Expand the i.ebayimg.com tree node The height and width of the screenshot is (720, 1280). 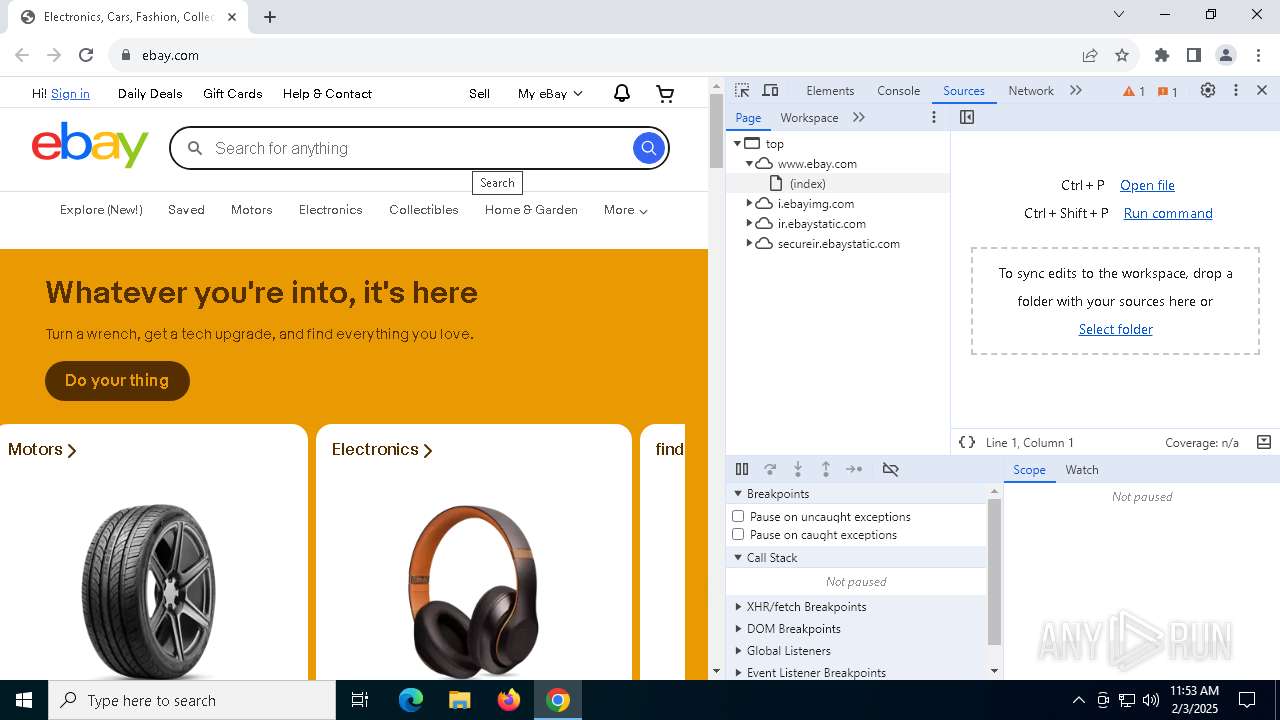click(x=749, y=203)
